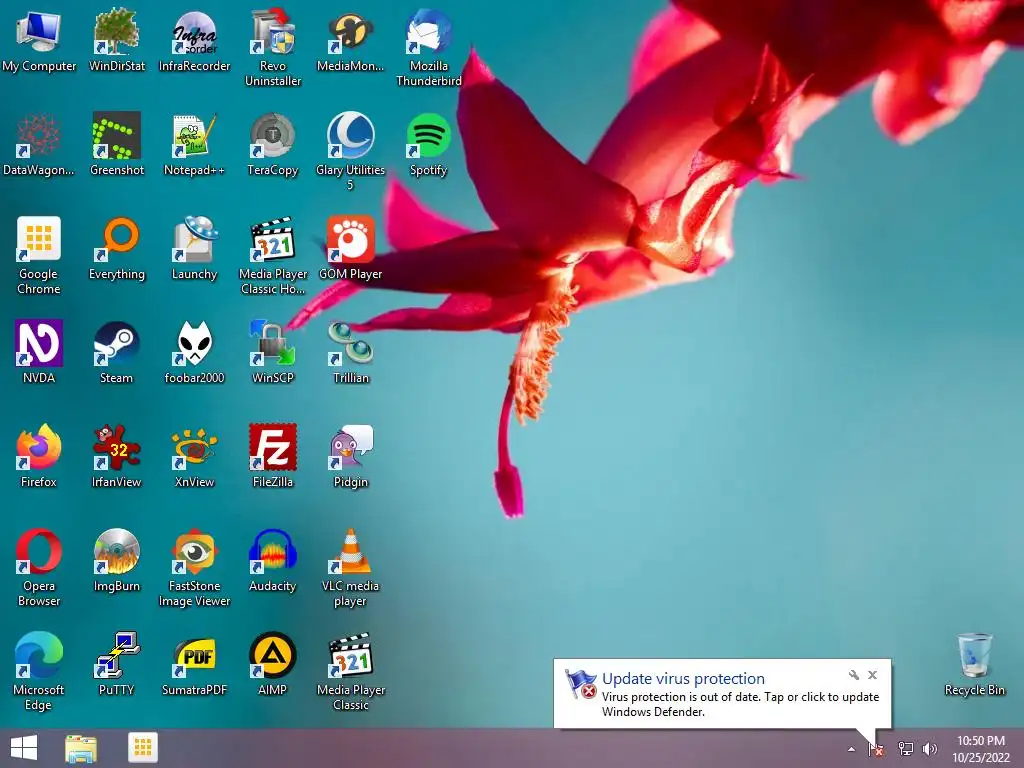This screenshot has width=1024, height=768.
Task: Open the taskbar clock showing 10:50 PM
Action: tap(980, 749)
